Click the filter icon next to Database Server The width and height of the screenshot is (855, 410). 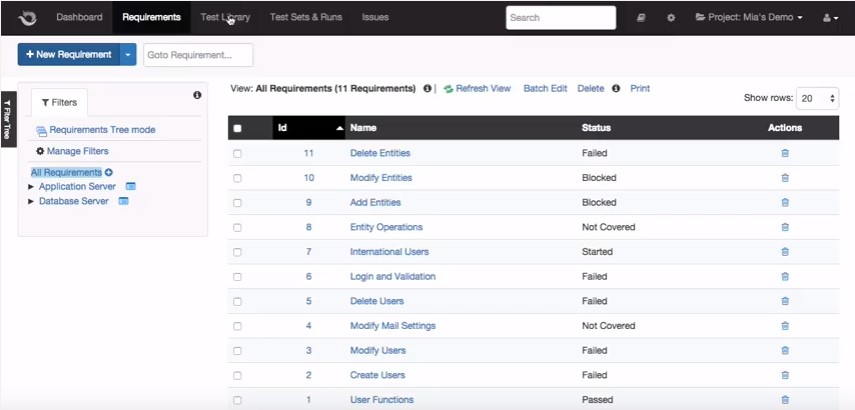[124, 201]
